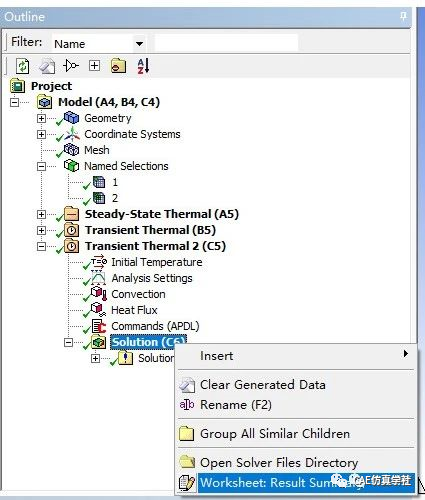Viewport: 425px width, 500px height.
Task: Click the folder grouping toolbar icon
Action: [x=118, y=66]
